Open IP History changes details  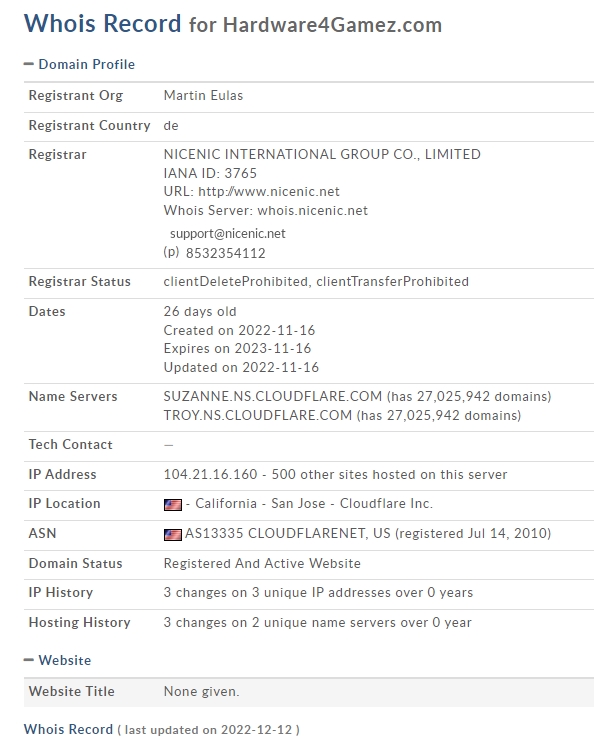[x=318, y=593]
